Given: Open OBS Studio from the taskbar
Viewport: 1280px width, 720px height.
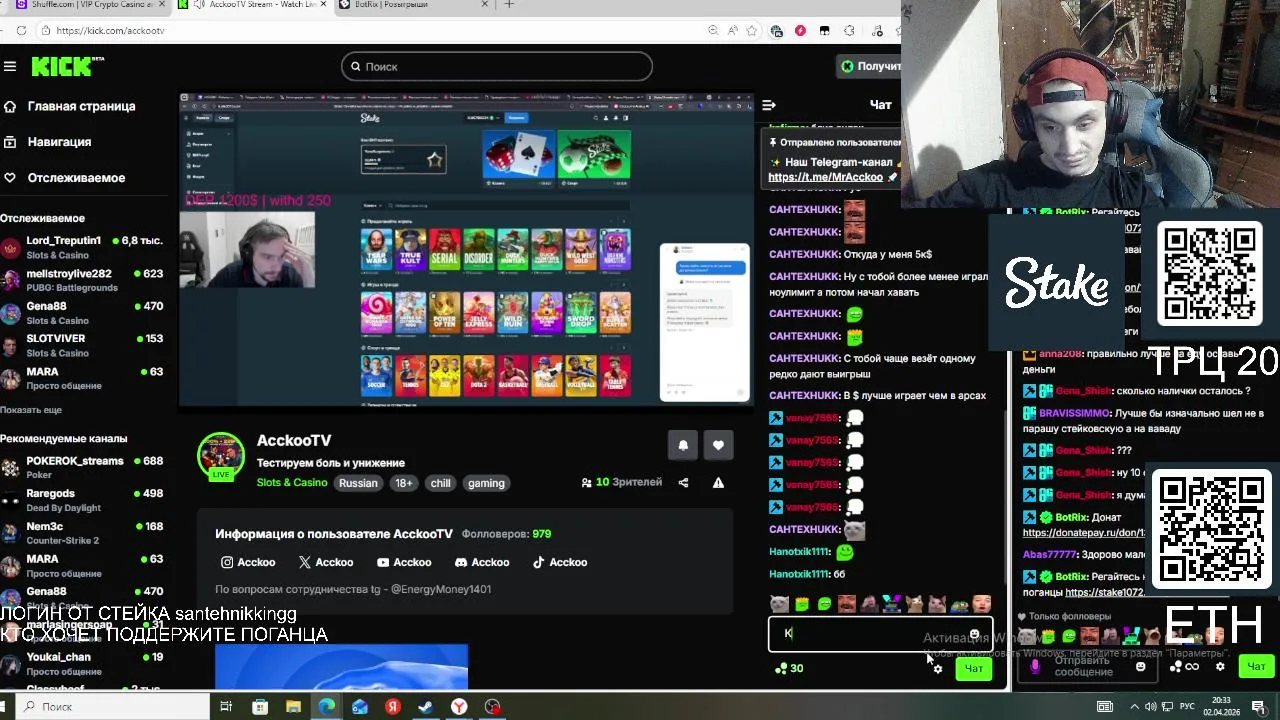Looking at the screenshot, I should click(493, 707).
